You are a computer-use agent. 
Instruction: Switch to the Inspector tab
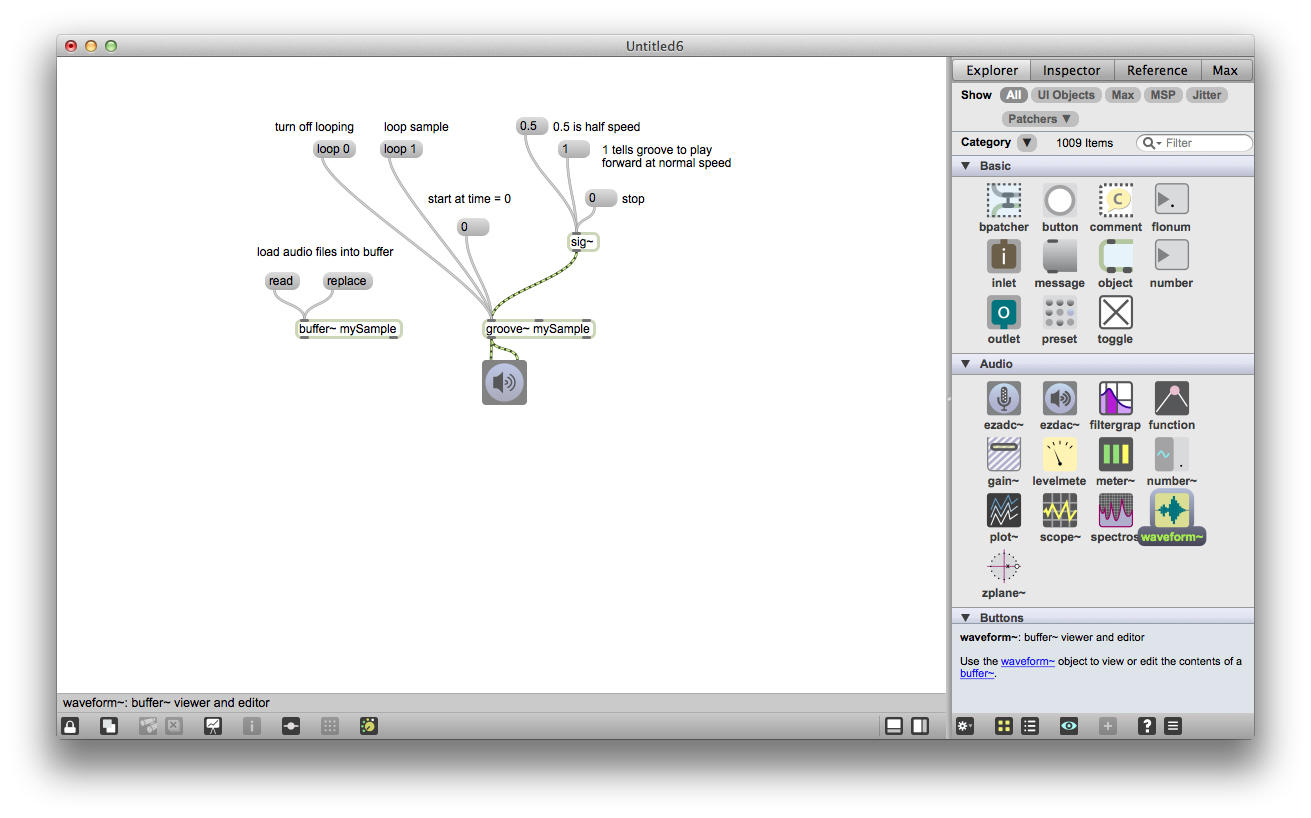pyautogui.click(x=1071, y=70)
